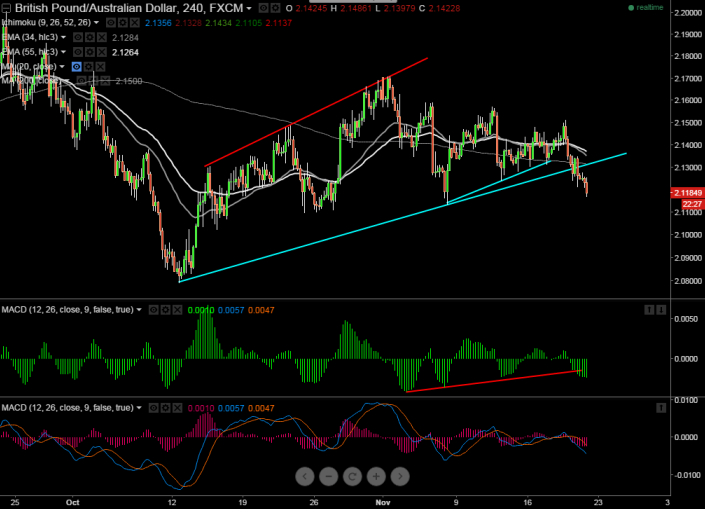Toggle MA (200, close) visibility eye
Image resolution: width=705 pixels, height=509 pixels.
(81, 81)
